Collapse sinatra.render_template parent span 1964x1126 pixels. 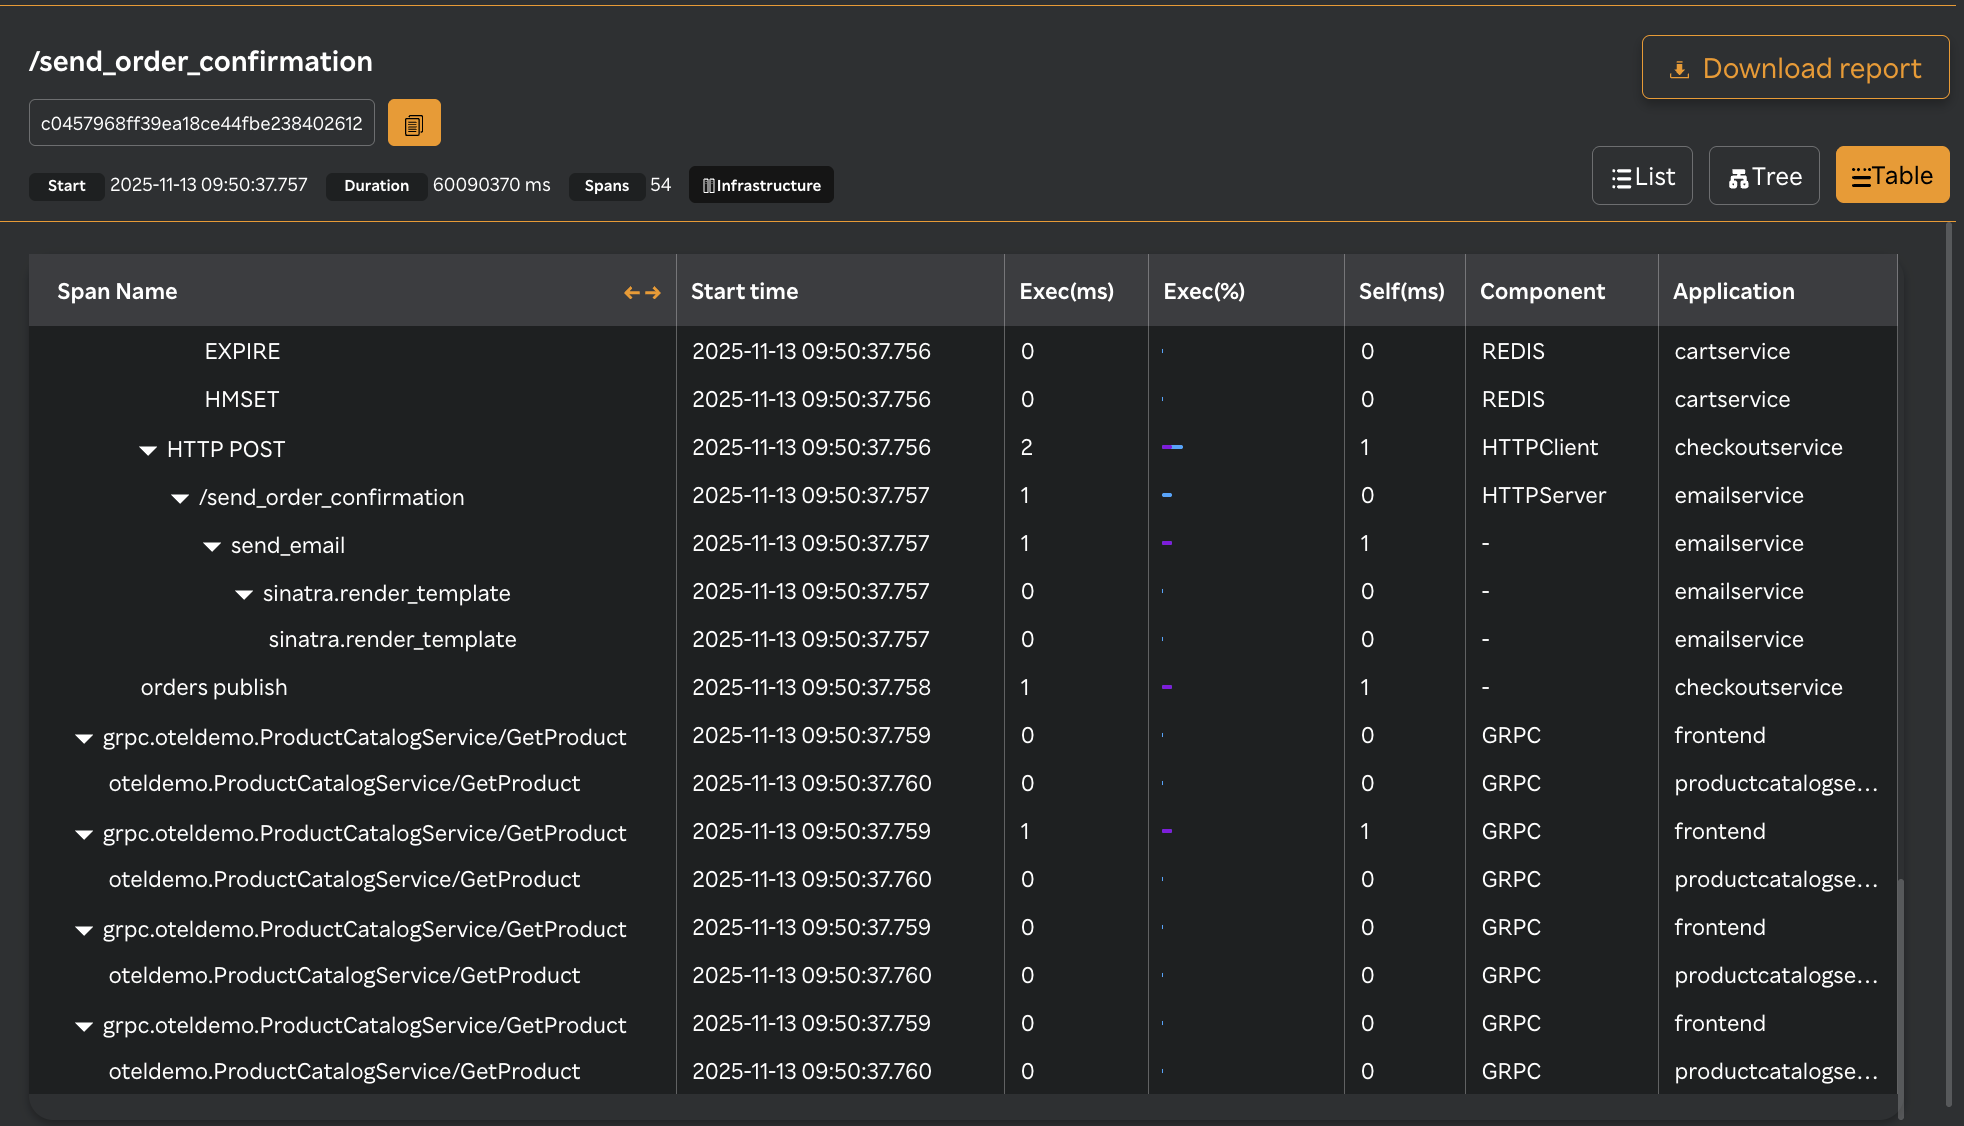[244, 594]
